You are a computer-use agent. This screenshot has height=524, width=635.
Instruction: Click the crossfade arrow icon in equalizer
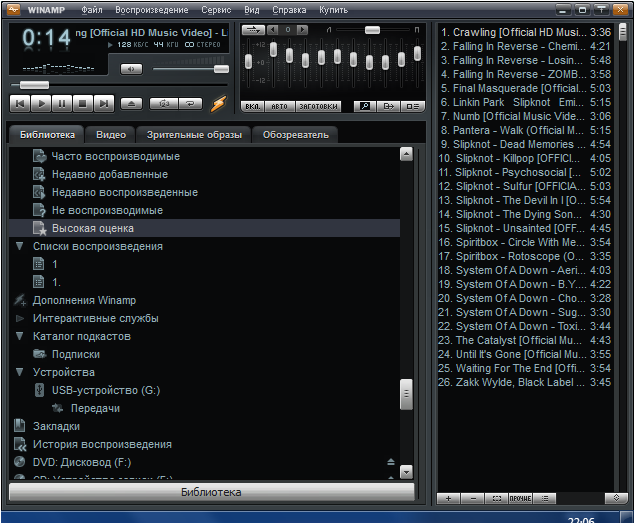[x=388, y=107]
